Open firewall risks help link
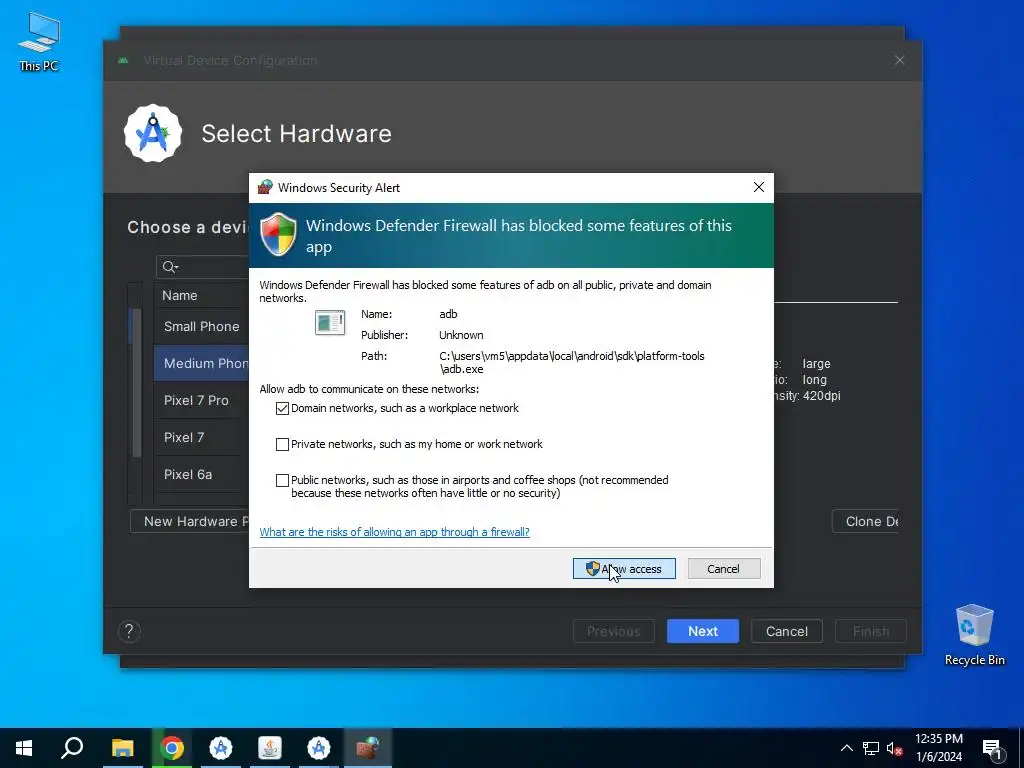 (x=394, y=532)
